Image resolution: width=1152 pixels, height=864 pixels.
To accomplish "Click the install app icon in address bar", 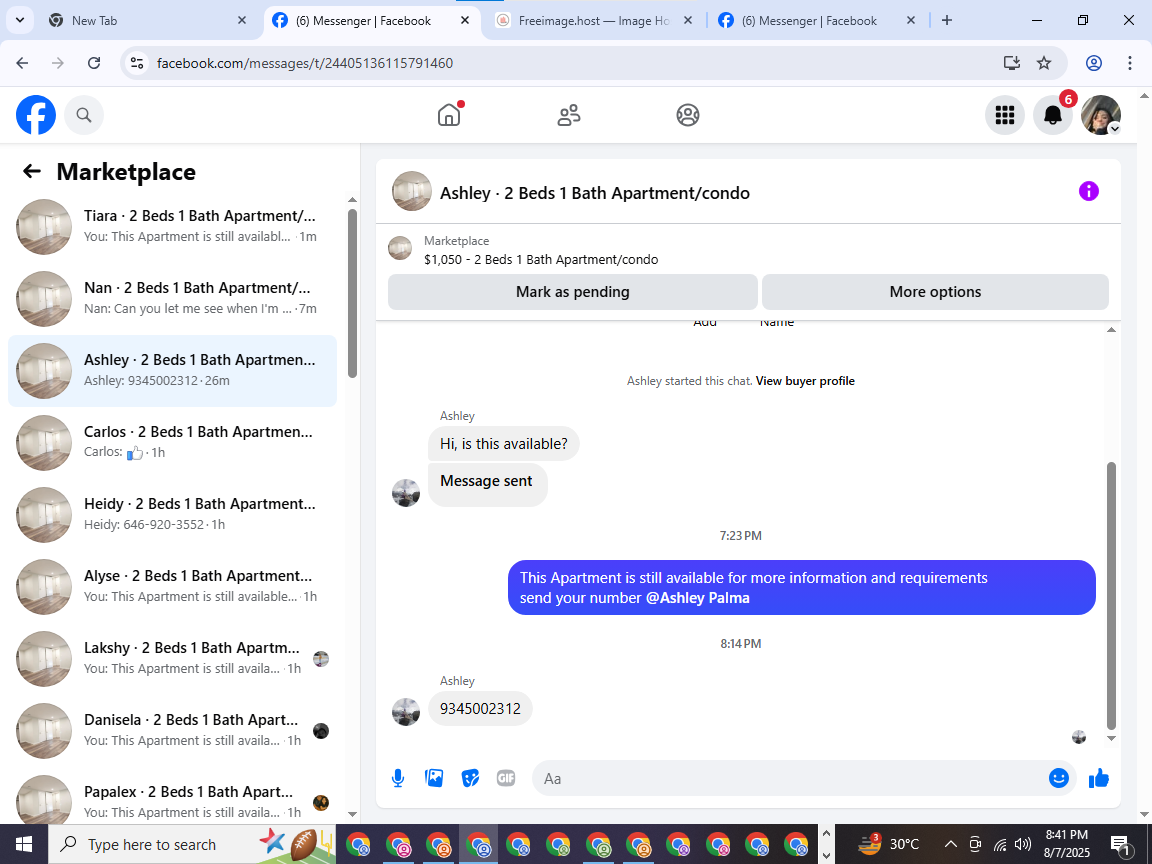I will (1012, 63).
